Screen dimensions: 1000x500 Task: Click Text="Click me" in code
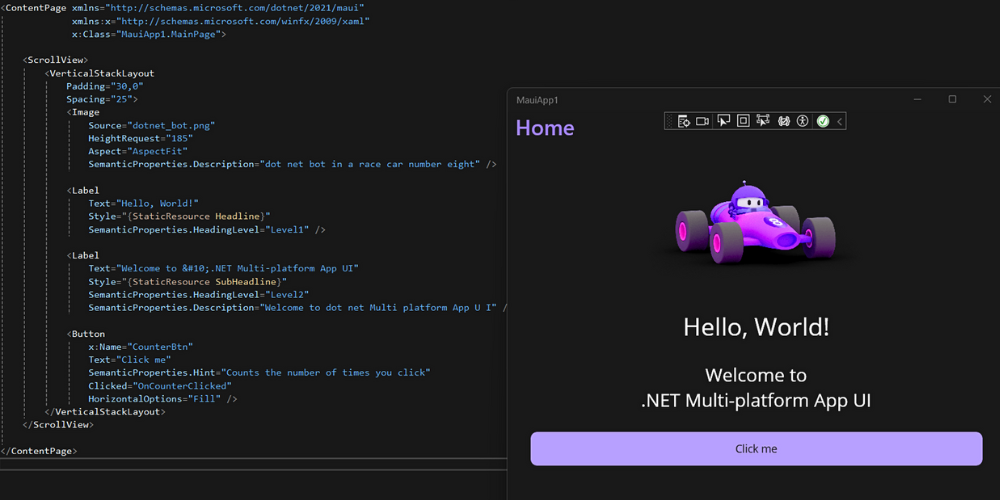click(129, 360)
